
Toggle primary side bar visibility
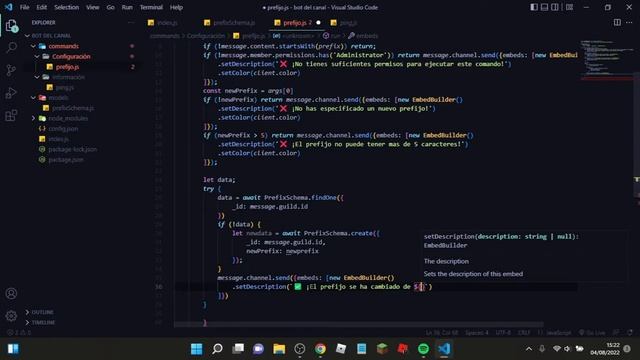(x=534, y=7)
